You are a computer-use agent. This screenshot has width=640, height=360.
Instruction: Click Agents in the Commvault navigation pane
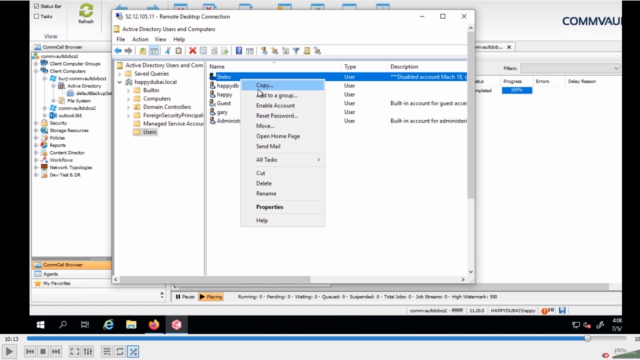coord(71,274)
